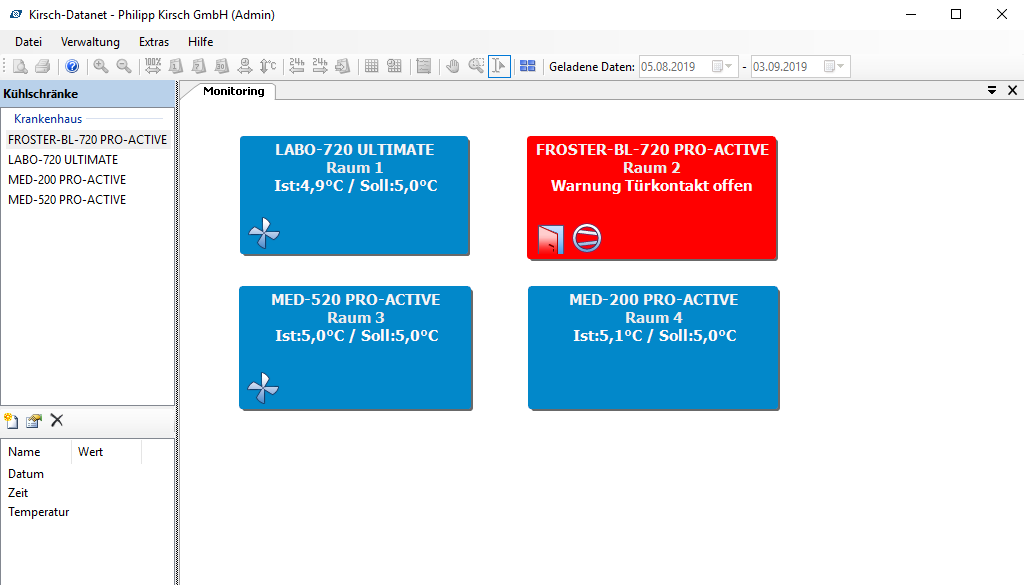Click the open door warning icon
The image size is (1024, 585).
pos(551,239)
